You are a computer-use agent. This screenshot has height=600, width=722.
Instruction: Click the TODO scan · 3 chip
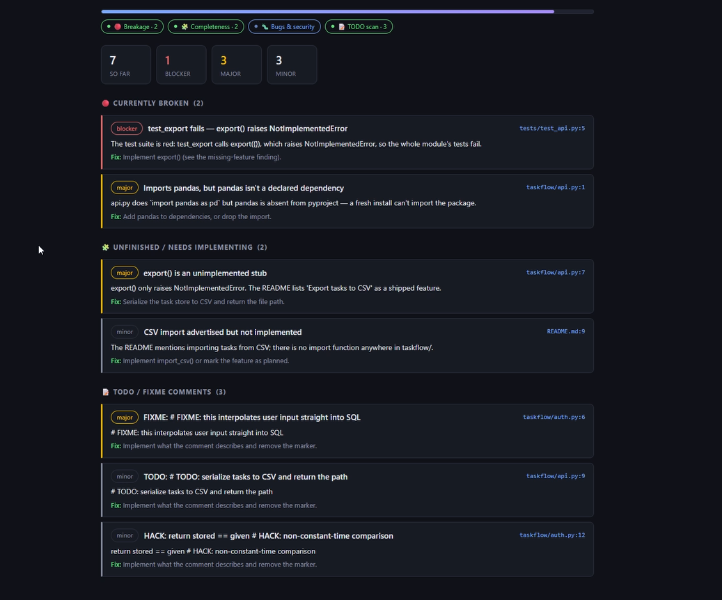(359, 27)
